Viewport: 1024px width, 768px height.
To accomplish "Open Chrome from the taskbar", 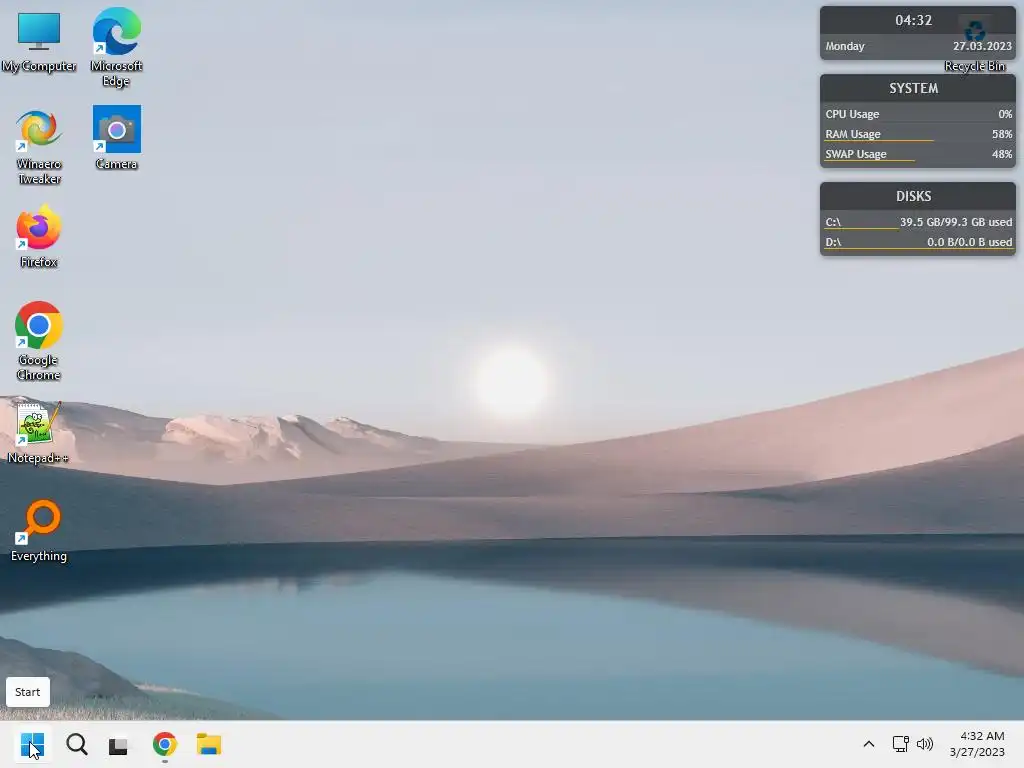I will click(165, 744).
